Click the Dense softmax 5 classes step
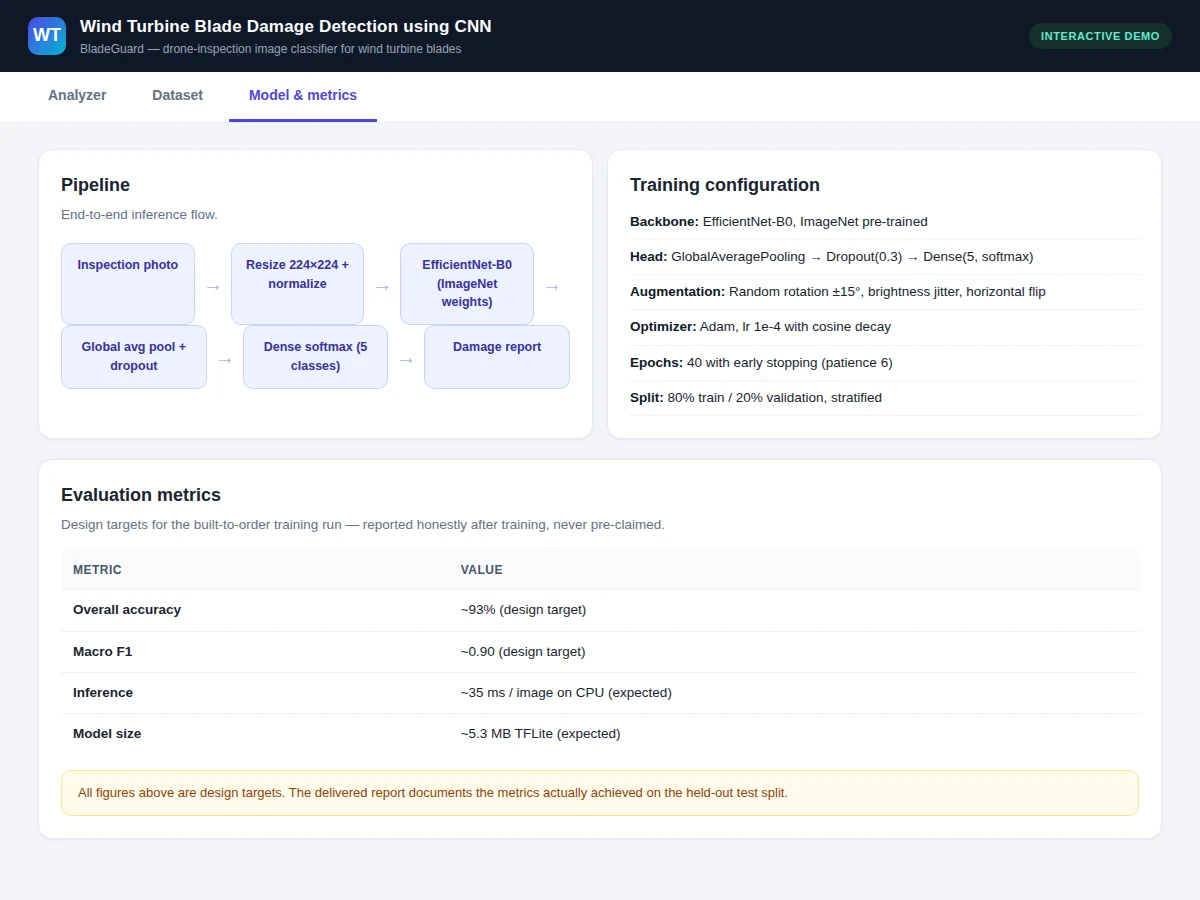 (315, 357)
